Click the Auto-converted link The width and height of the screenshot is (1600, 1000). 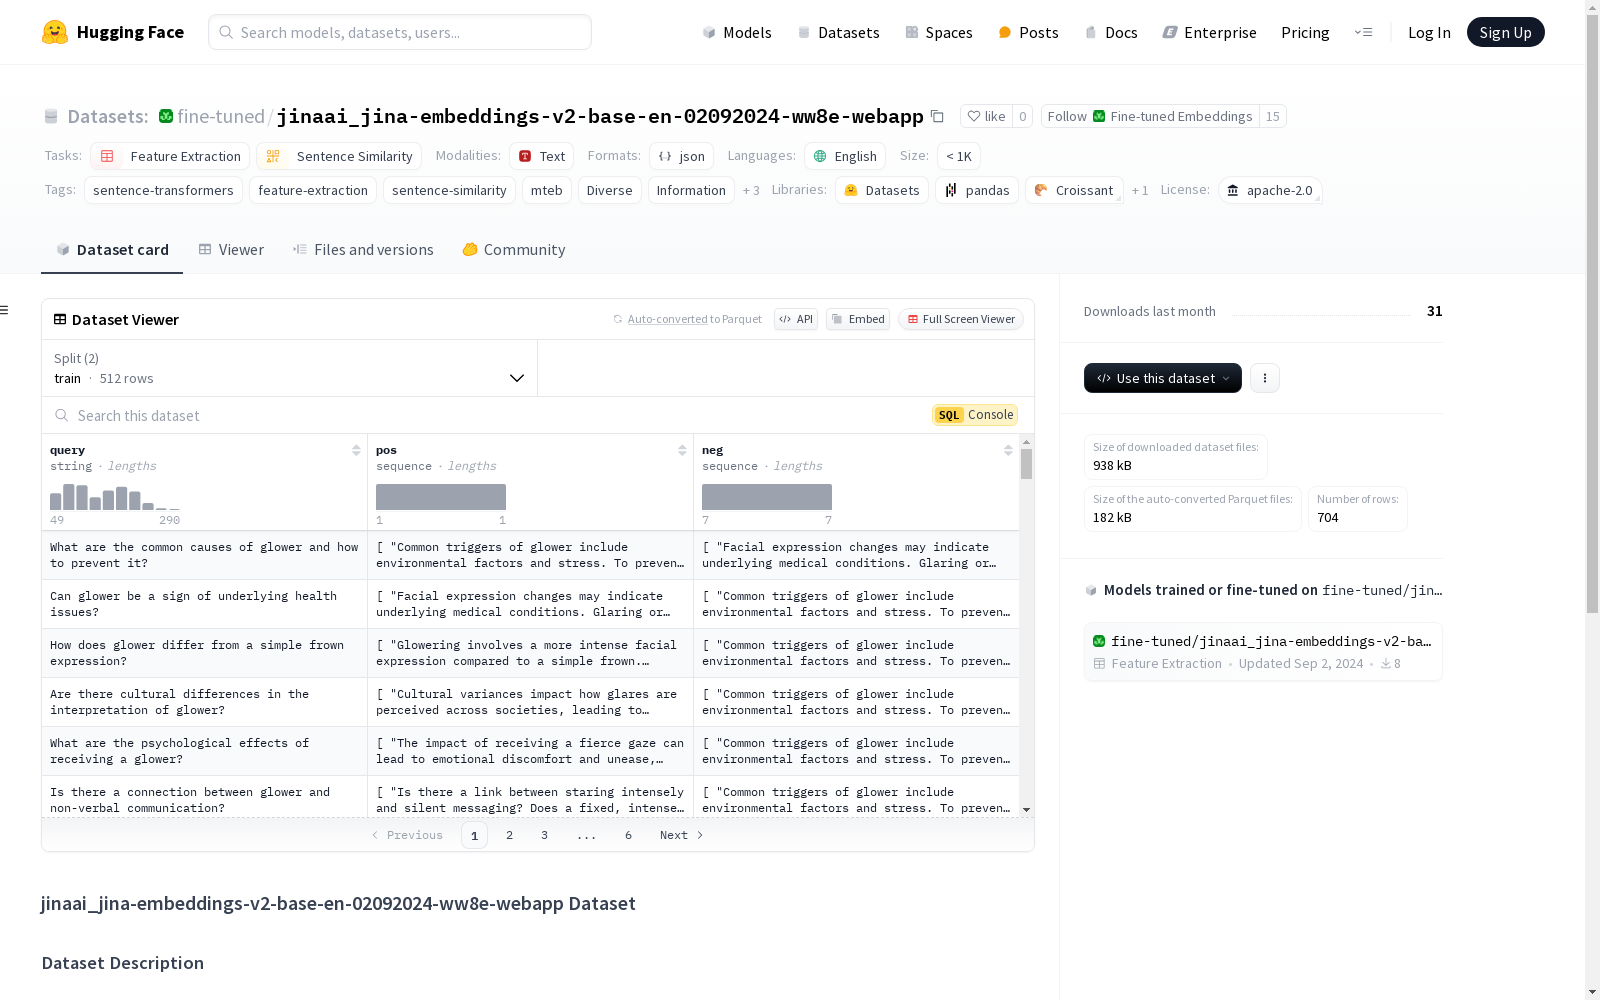pos(667,319)
